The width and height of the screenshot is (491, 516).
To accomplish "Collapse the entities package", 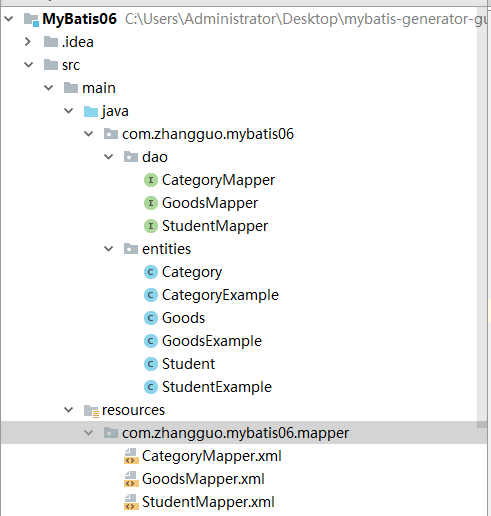I will point(109,249).
